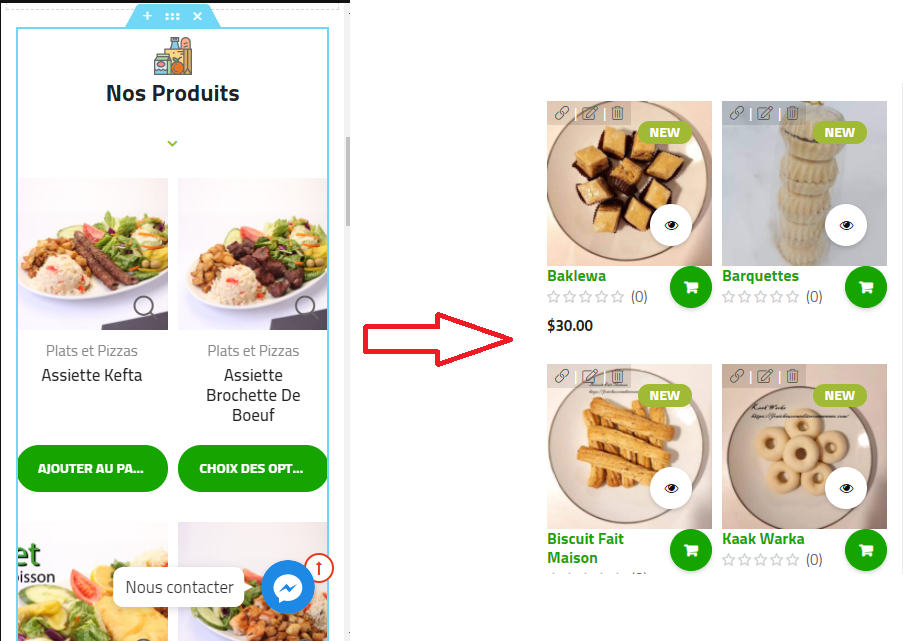903x641 pixels.
Task: Add Baklewa to cart with green cart icon
Action: tap(691, 287)
